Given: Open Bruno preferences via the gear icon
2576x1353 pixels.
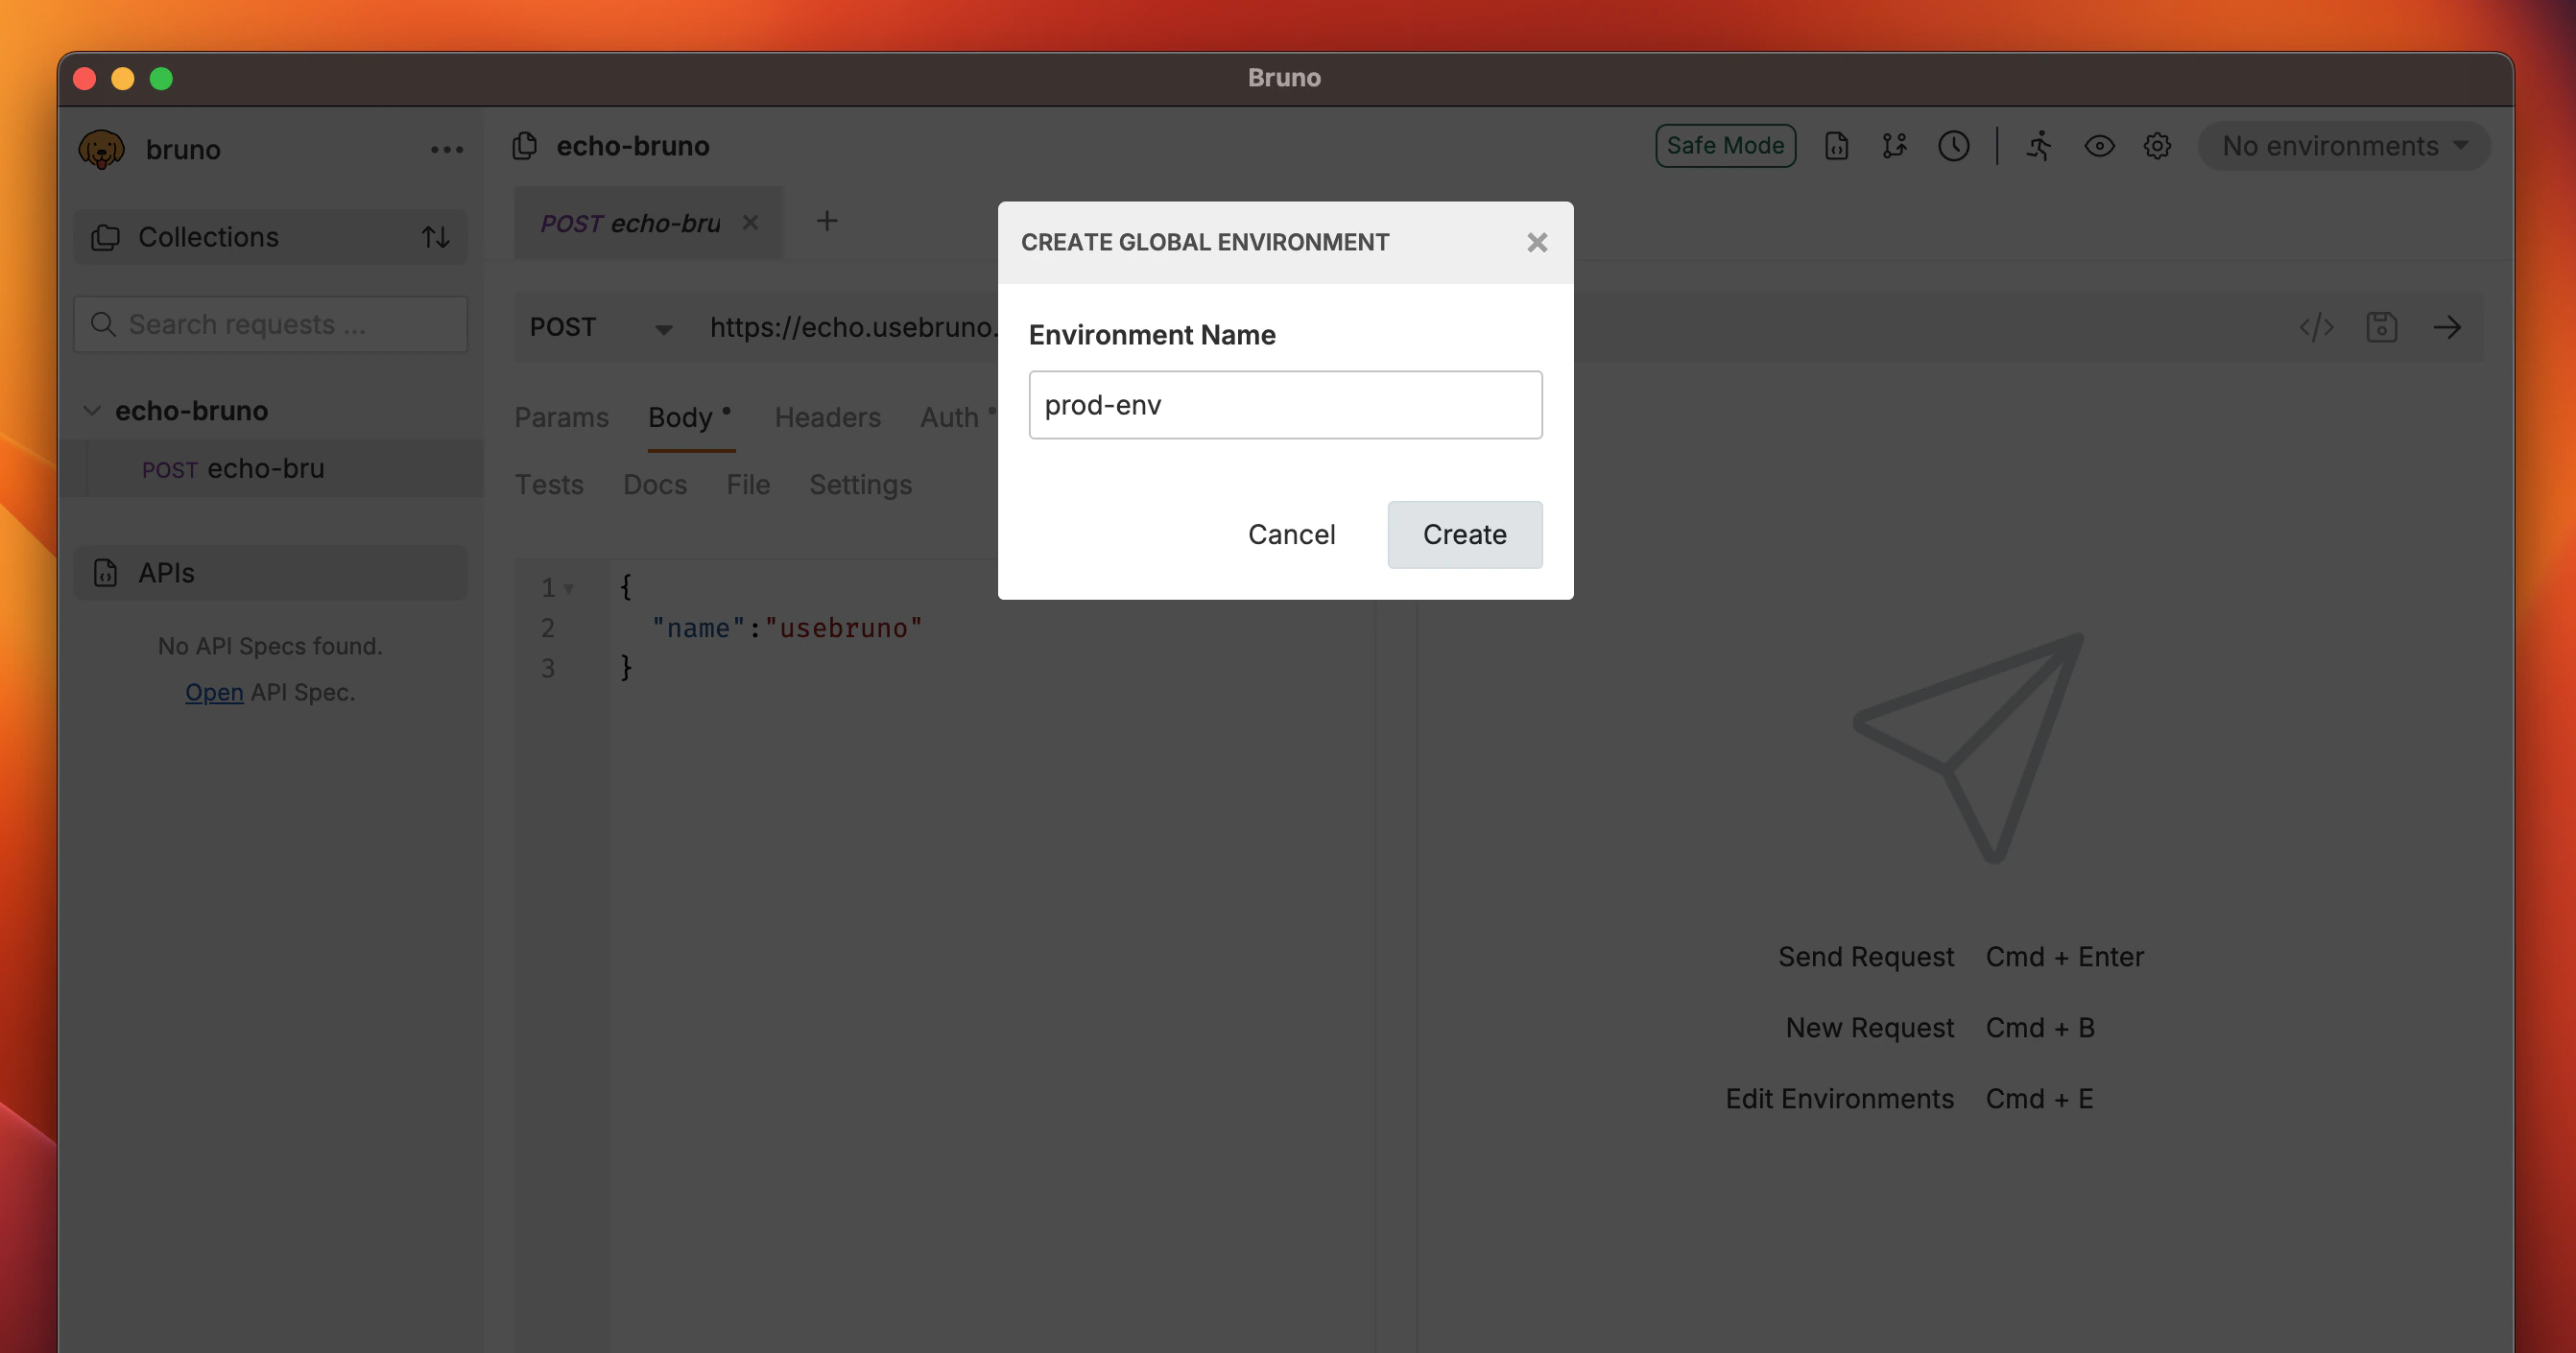Looking at the screenshot, I should pos(2157,147).
